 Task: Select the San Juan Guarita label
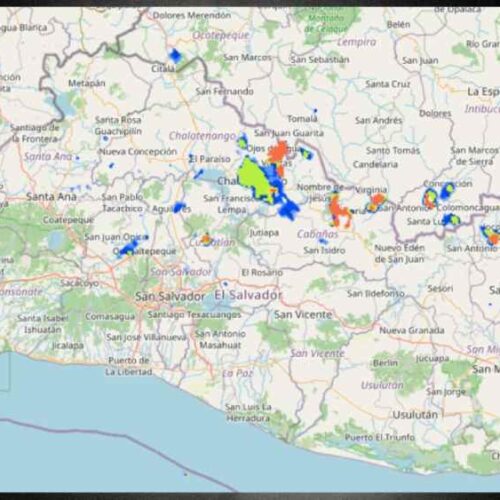tap(289, 133)
